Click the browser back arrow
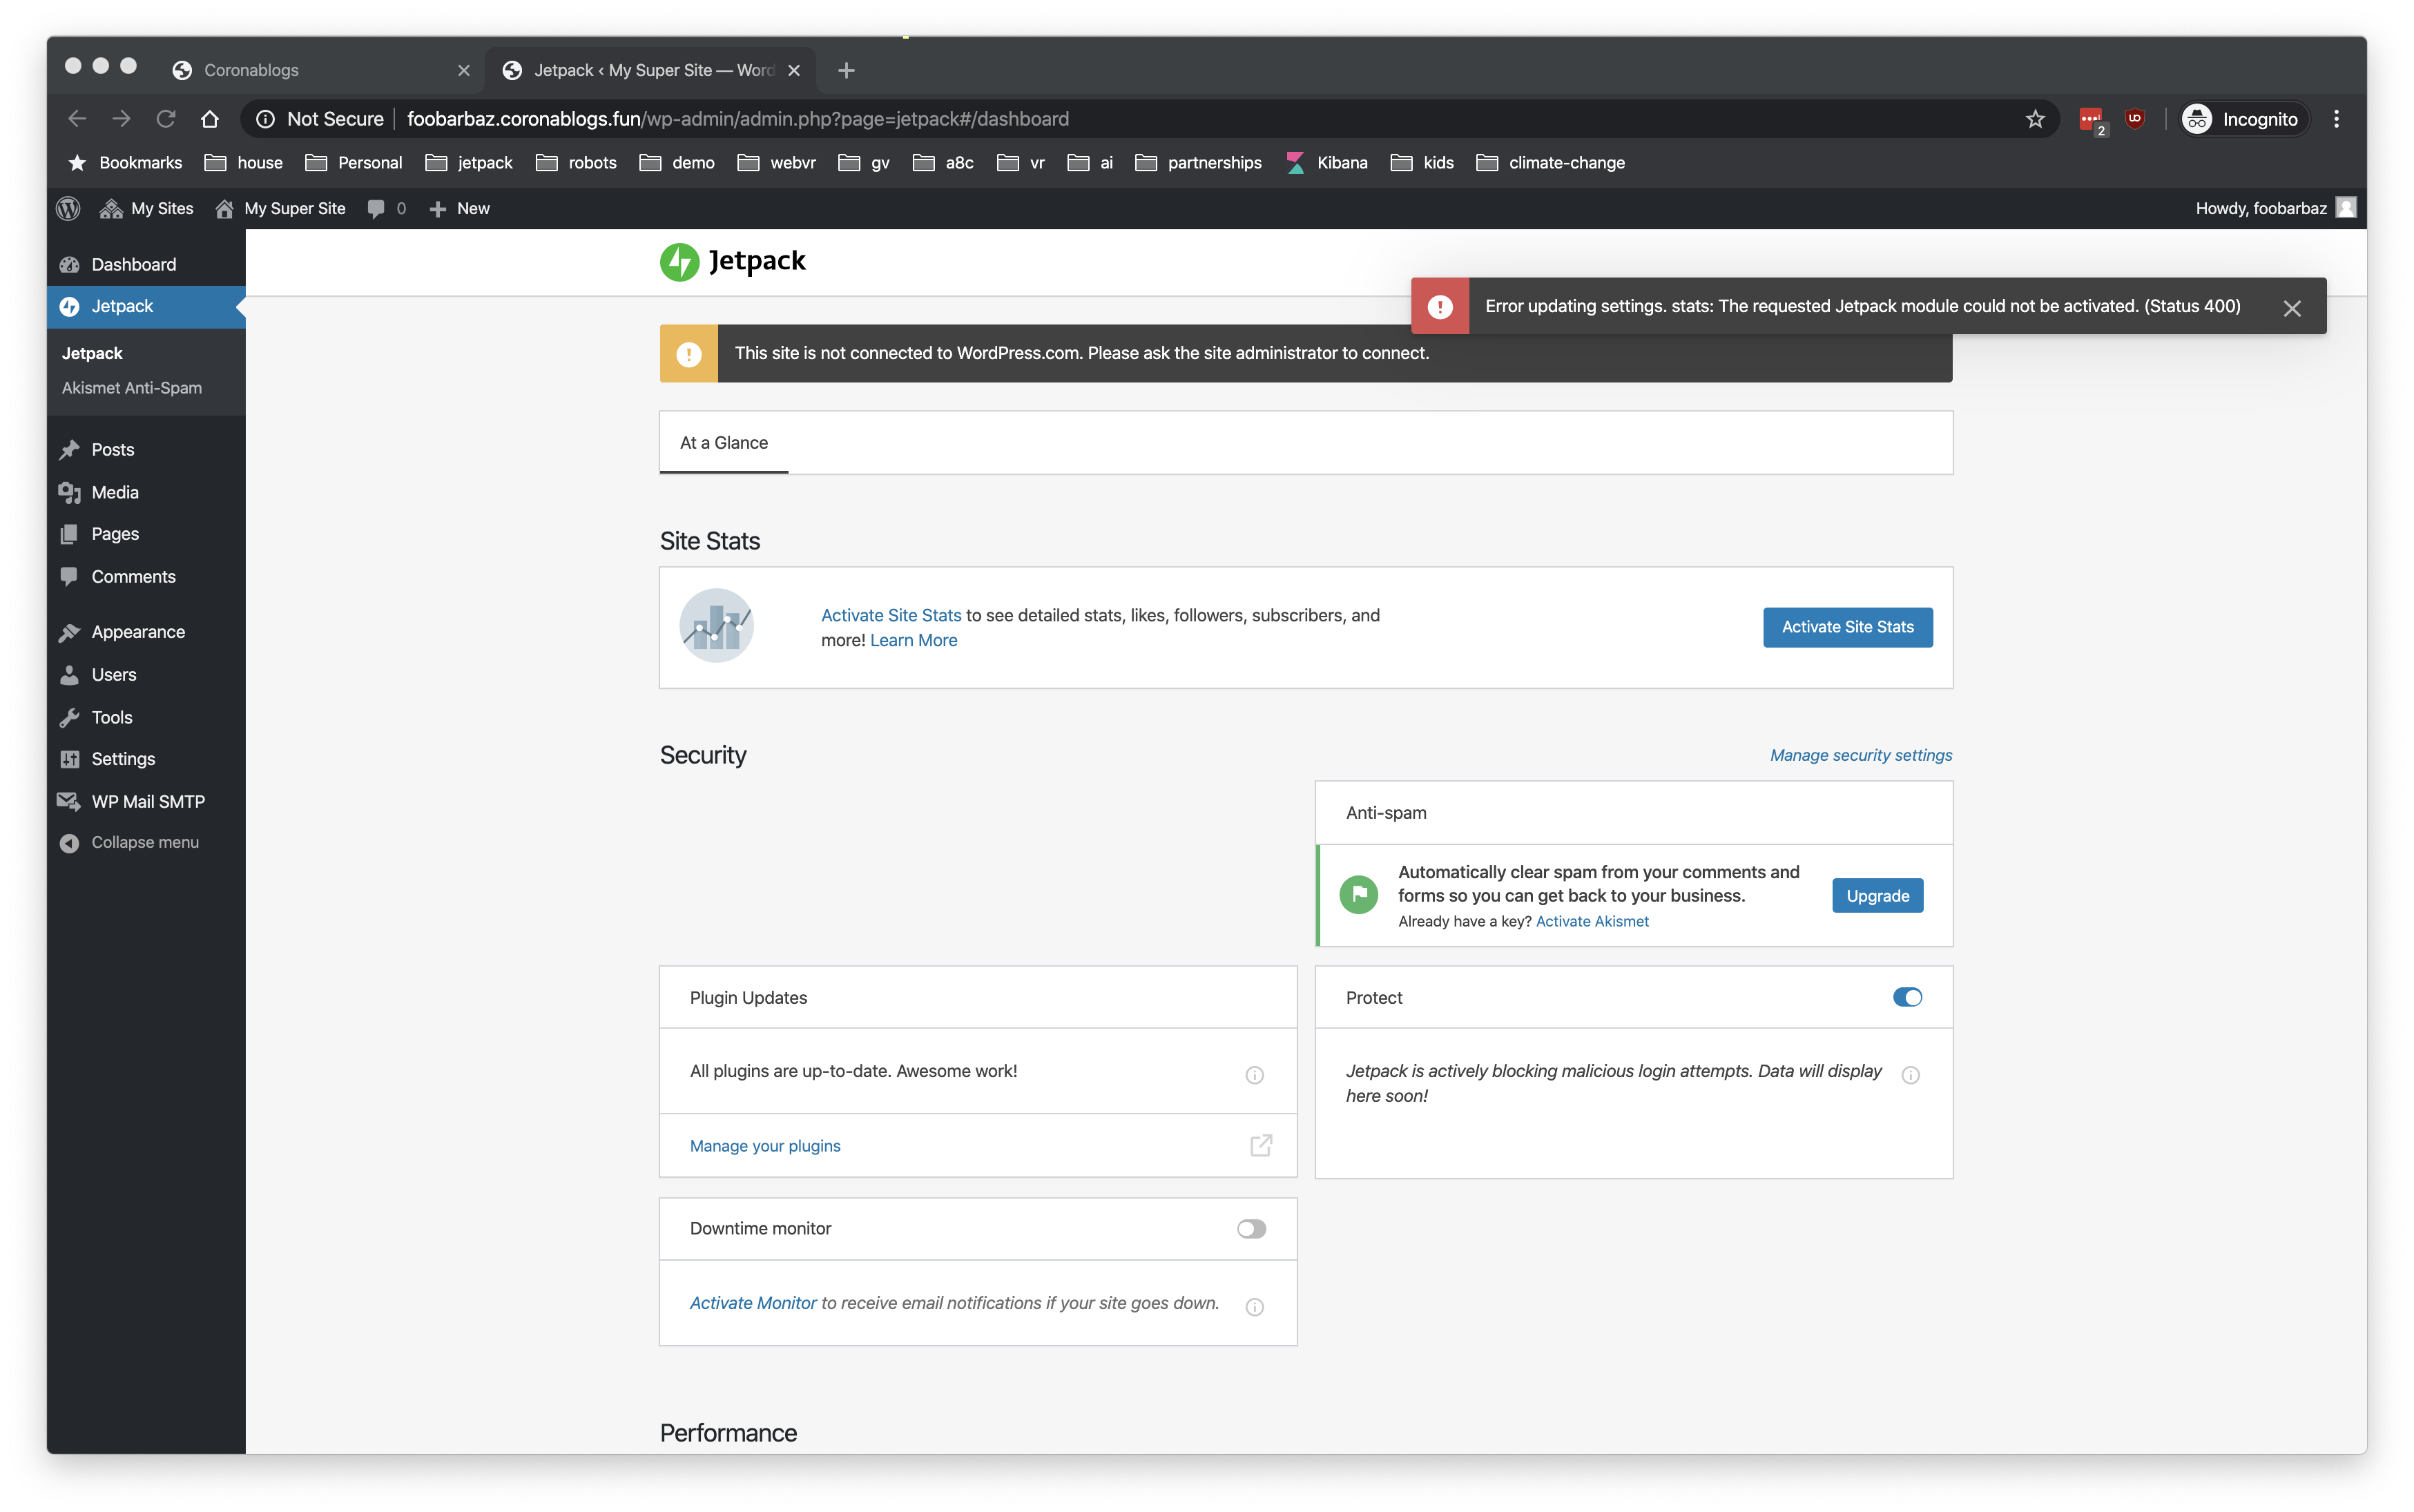Viewport: 2414px width, 1512px height. [x=77, y=119]
